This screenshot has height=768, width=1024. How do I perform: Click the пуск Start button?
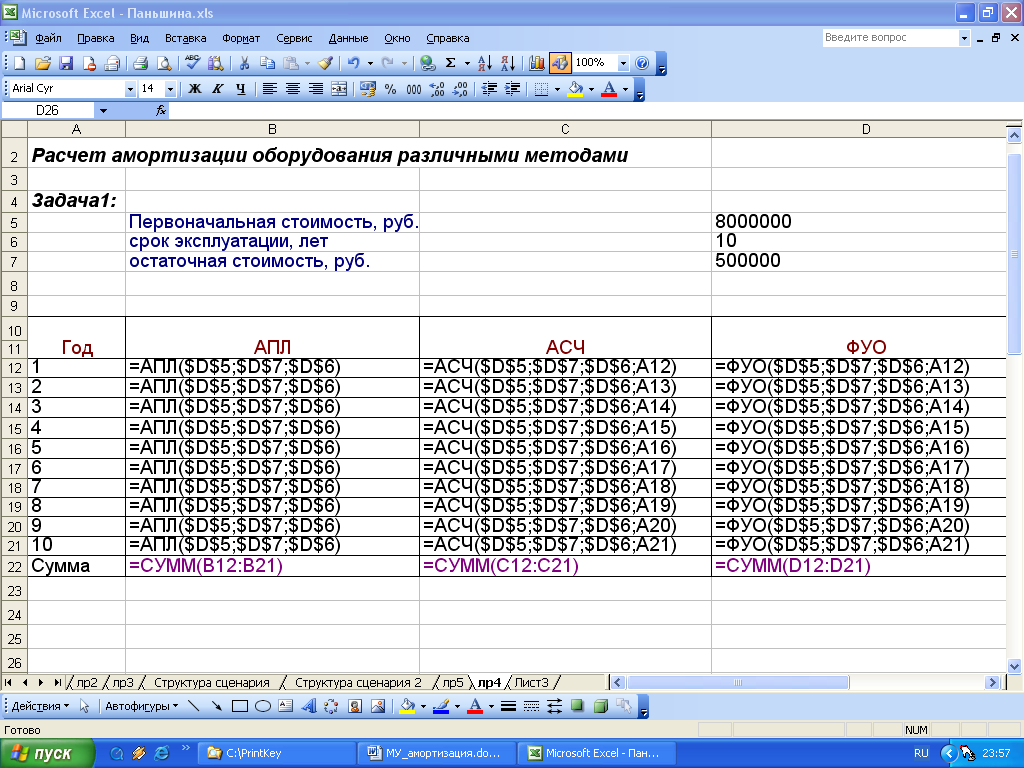(x=47, y=754)
